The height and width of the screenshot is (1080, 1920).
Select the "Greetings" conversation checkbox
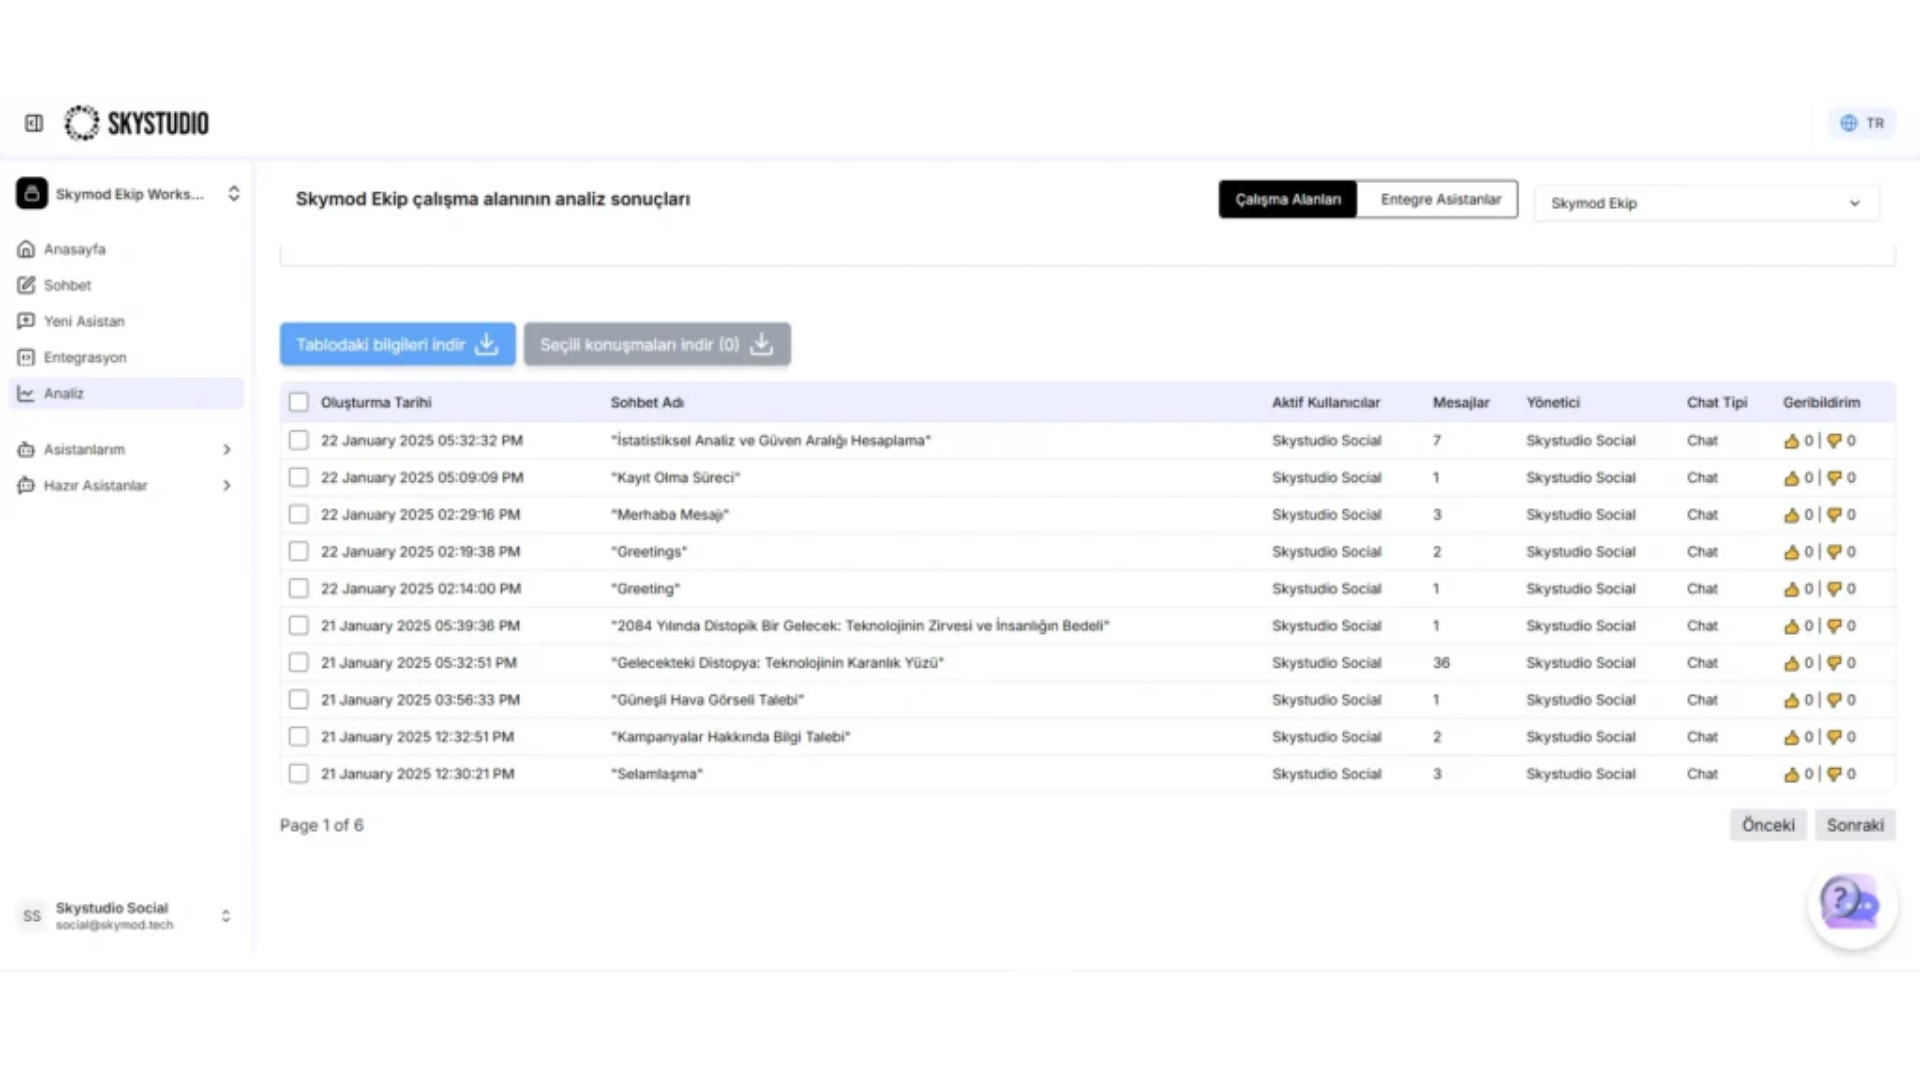(x=298, y=551)
